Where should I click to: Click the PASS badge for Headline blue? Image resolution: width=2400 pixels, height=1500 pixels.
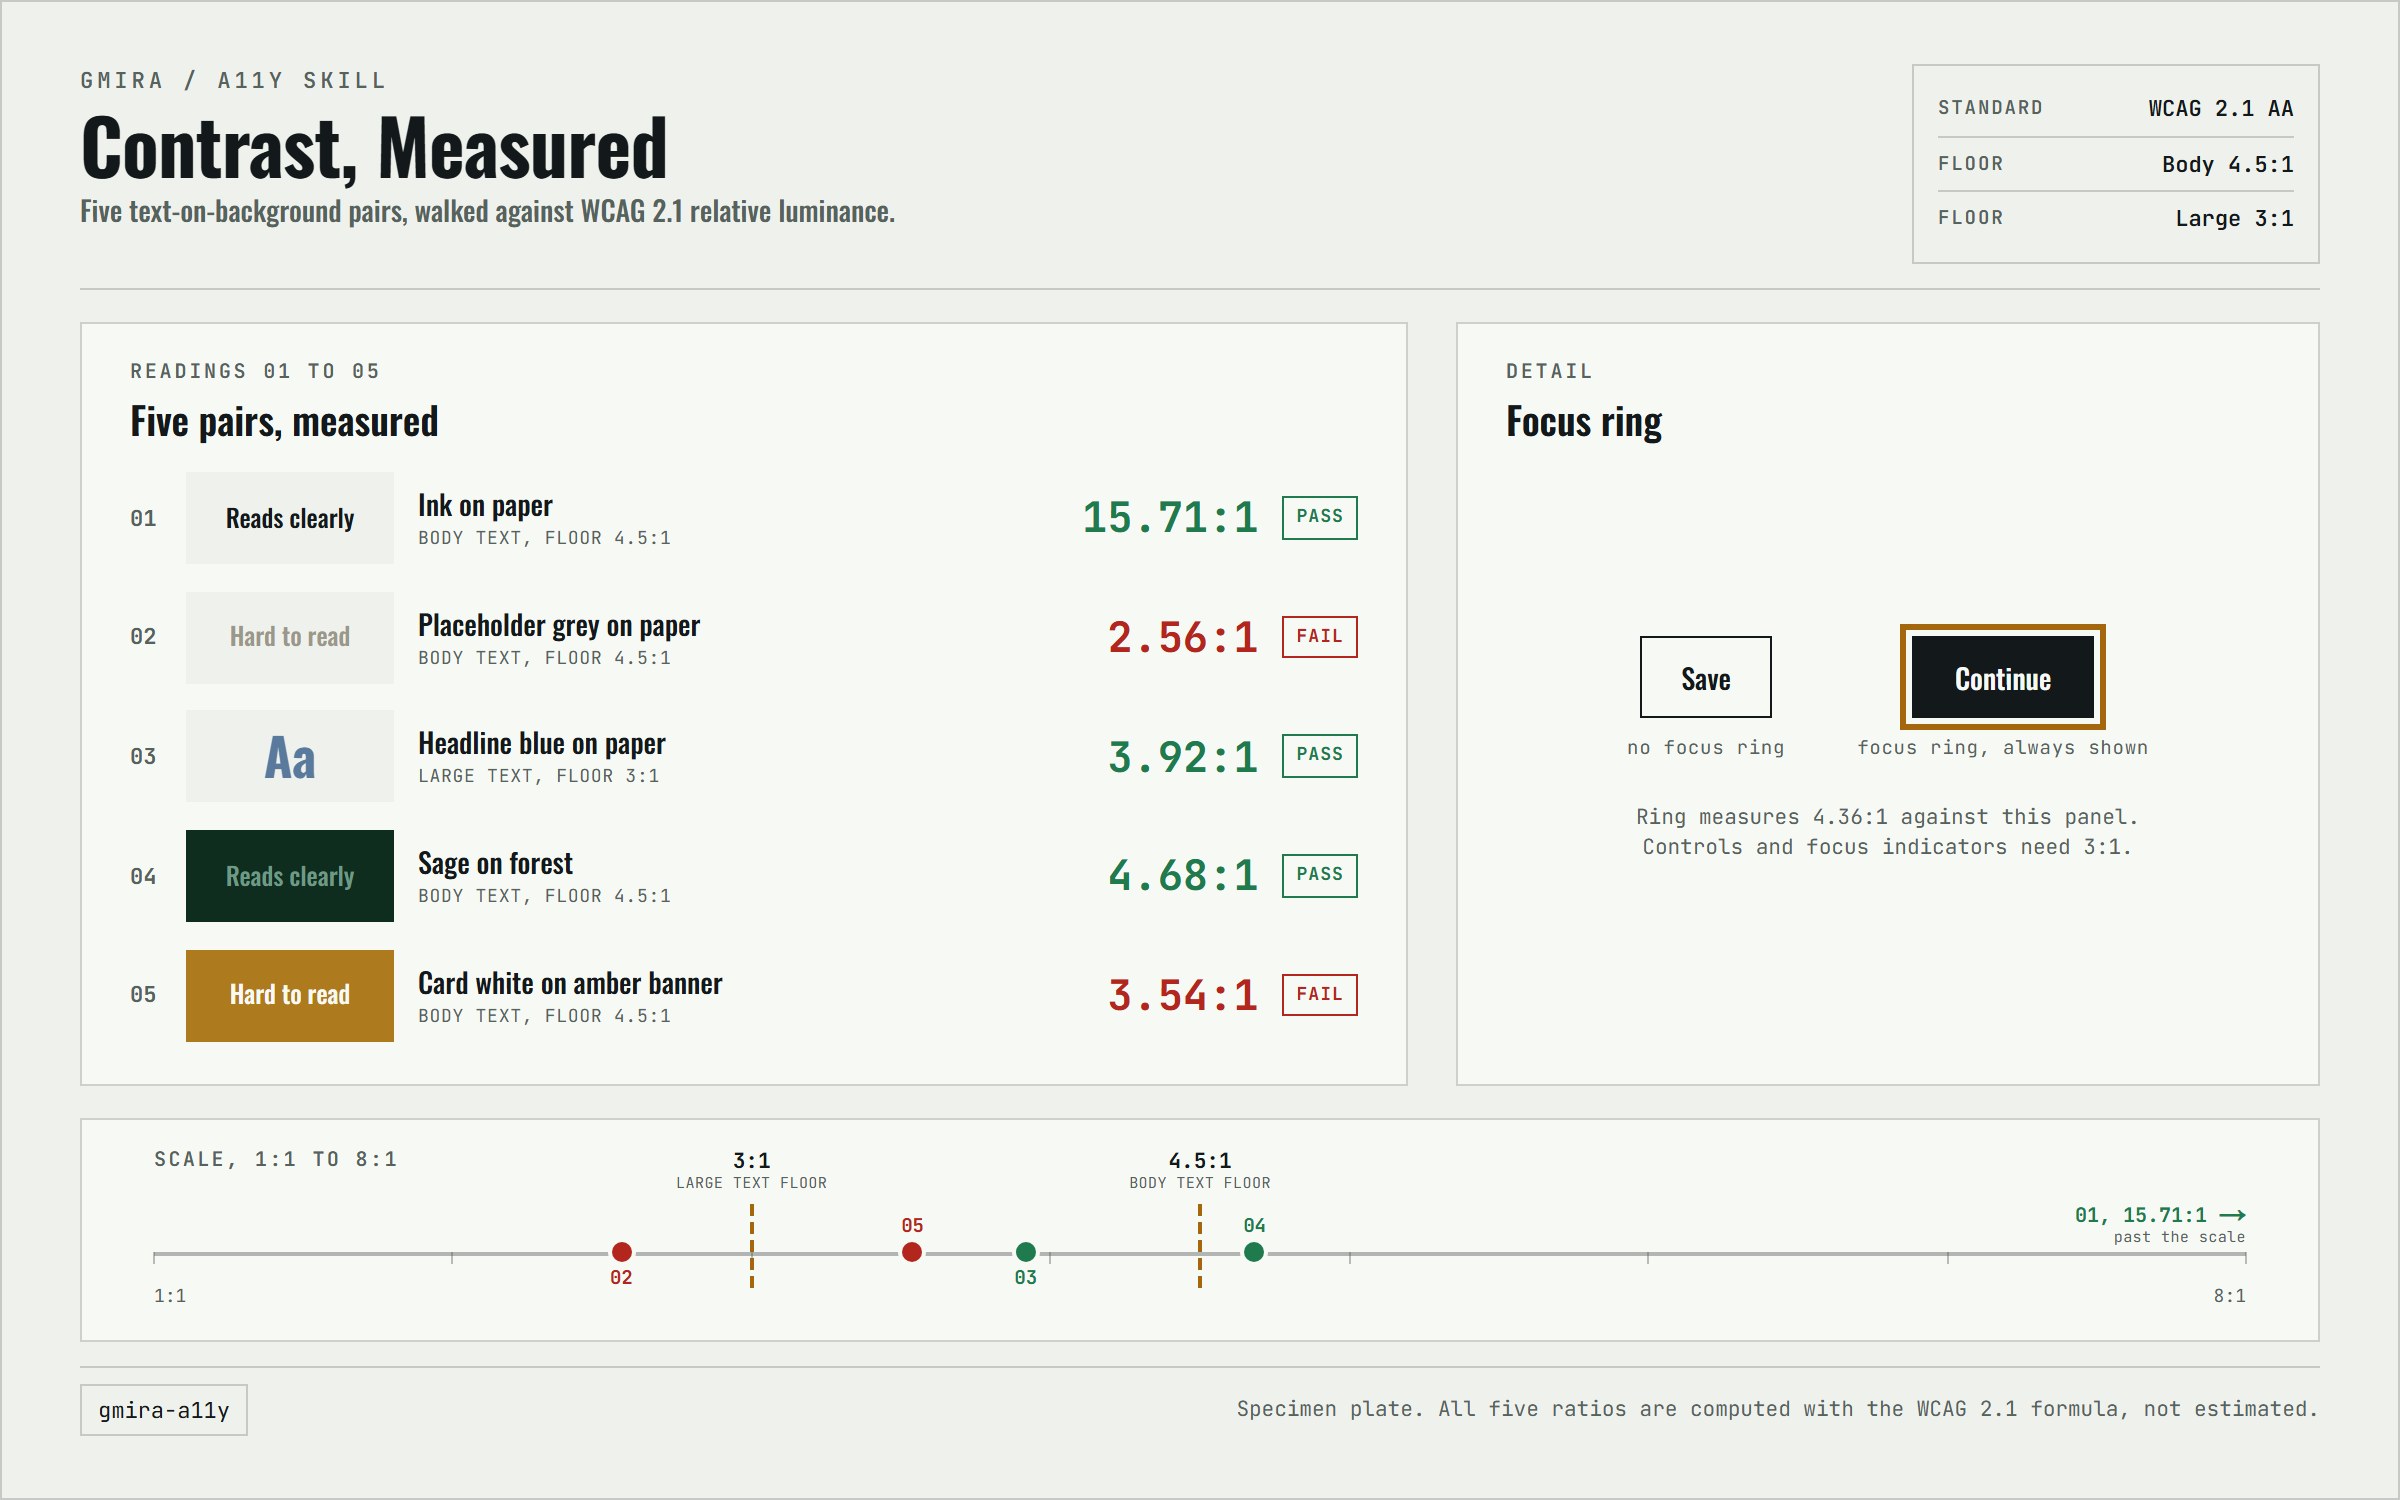tap(1319, 755)
